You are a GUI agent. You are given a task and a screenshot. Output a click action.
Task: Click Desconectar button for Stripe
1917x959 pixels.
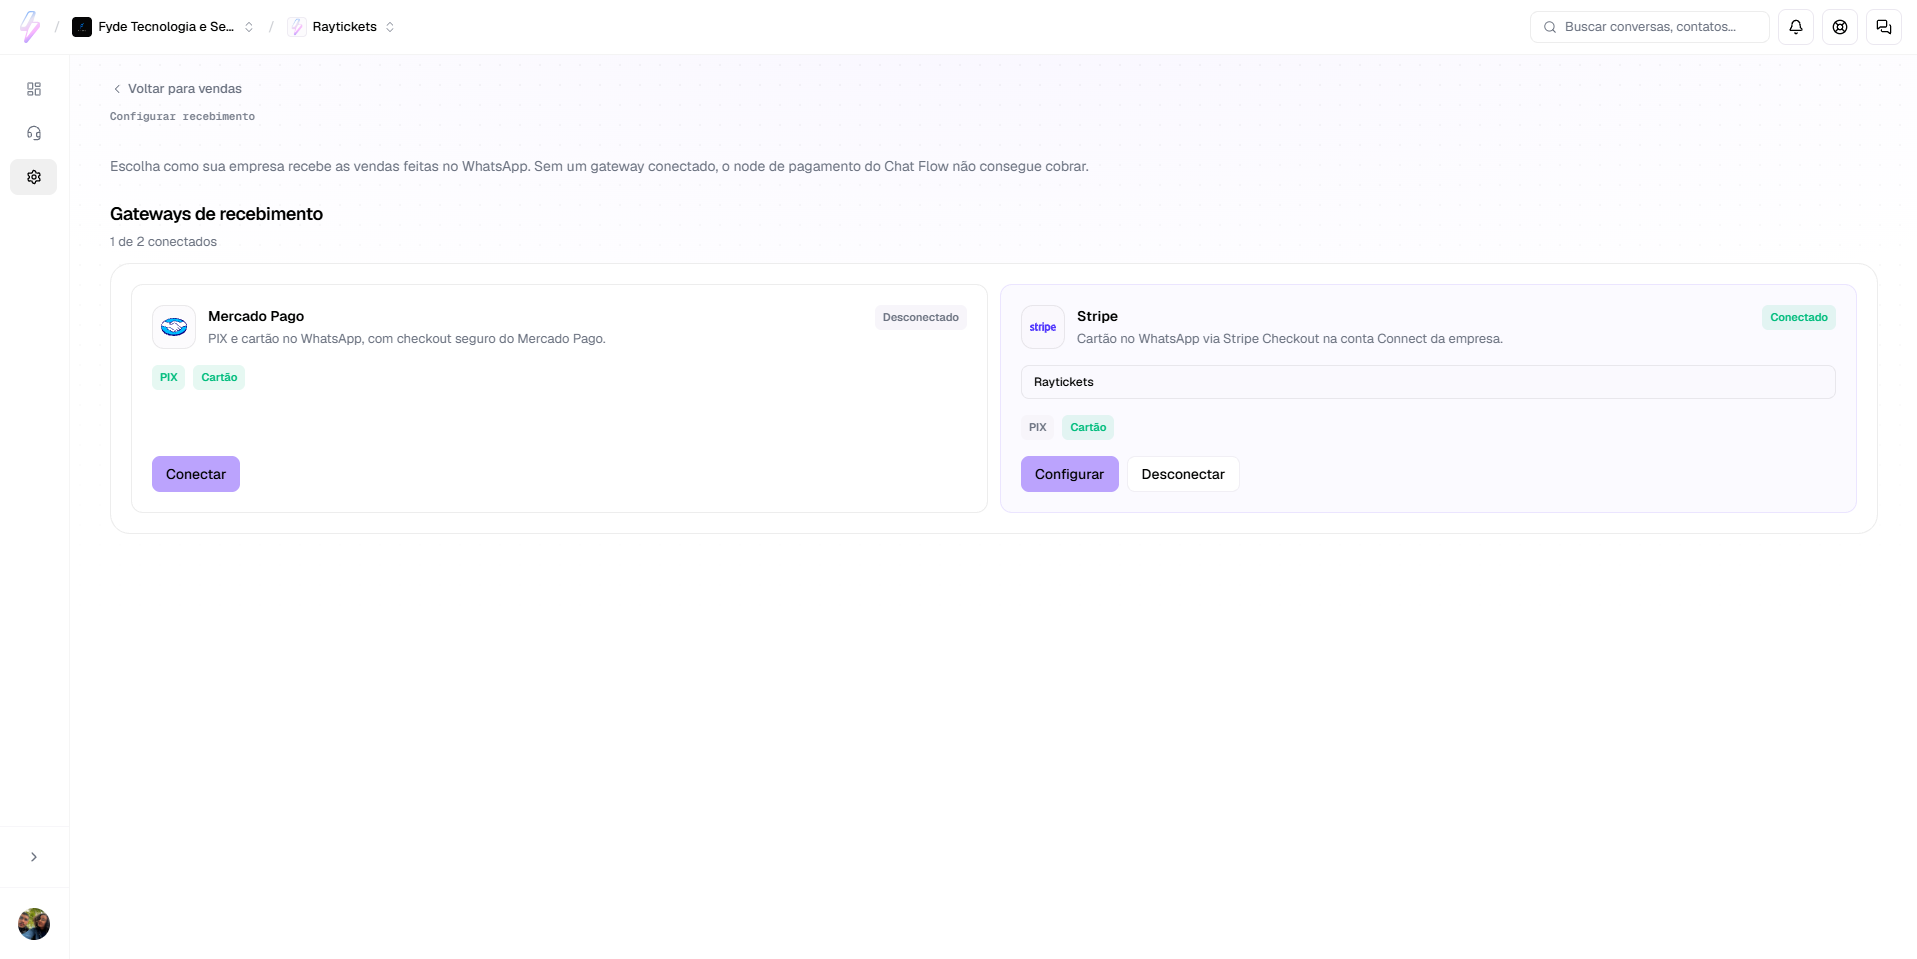pos(1183,474)
